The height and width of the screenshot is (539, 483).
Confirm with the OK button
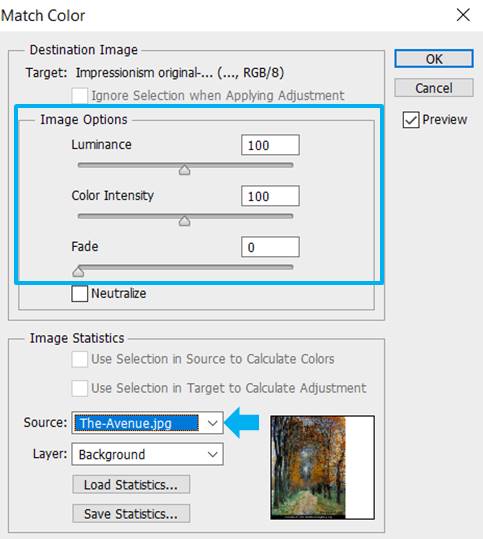pos(433,59)
